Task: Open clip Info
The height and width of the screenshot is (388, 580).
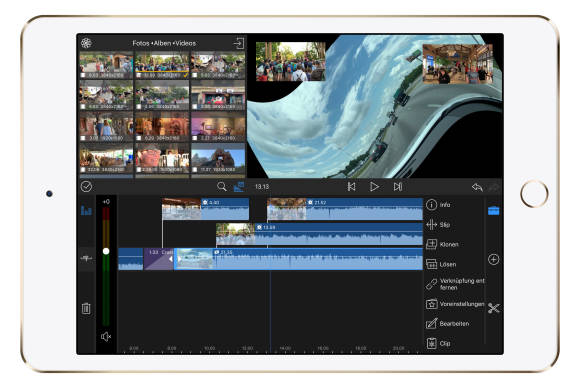Action: (x=439, y=205)
